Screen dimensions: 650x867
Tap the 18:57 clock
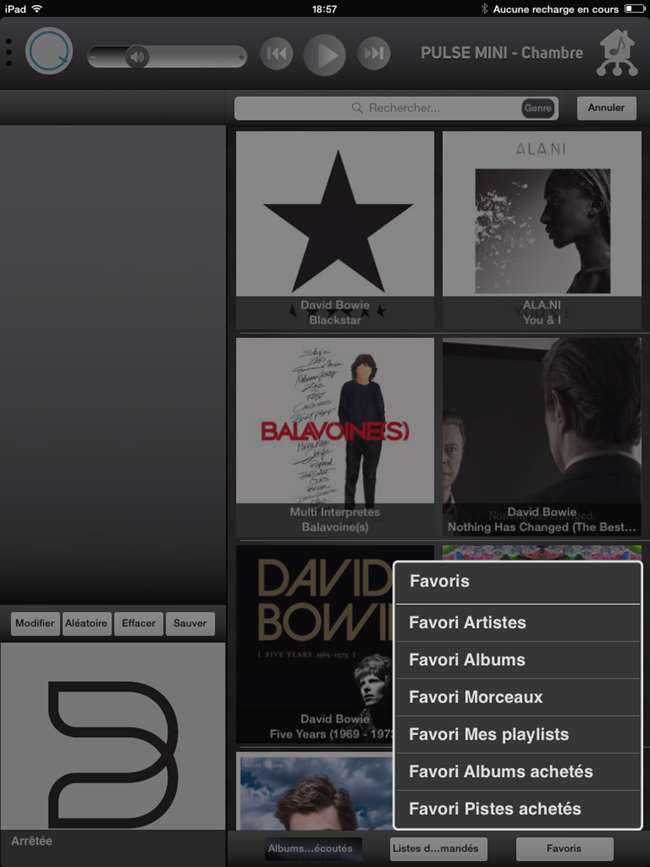(324, 9)
